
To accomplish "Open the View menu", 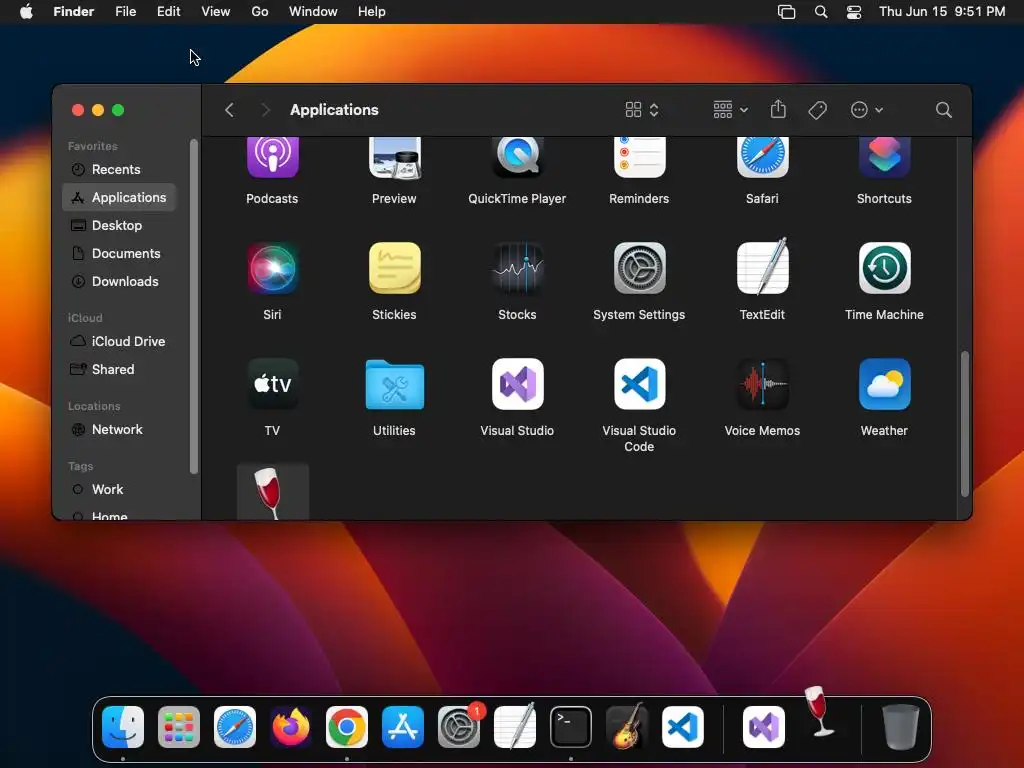I will [x=216, y=12].
